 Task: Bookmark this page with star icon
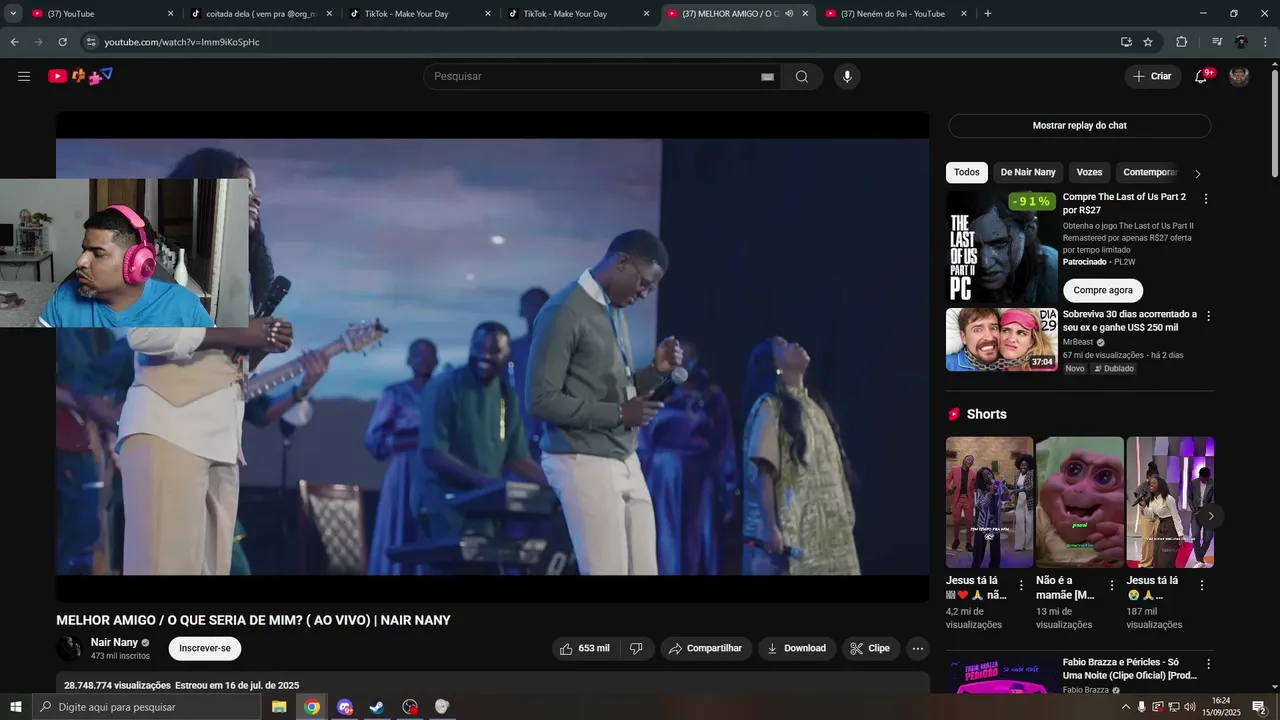[1148, 42]
